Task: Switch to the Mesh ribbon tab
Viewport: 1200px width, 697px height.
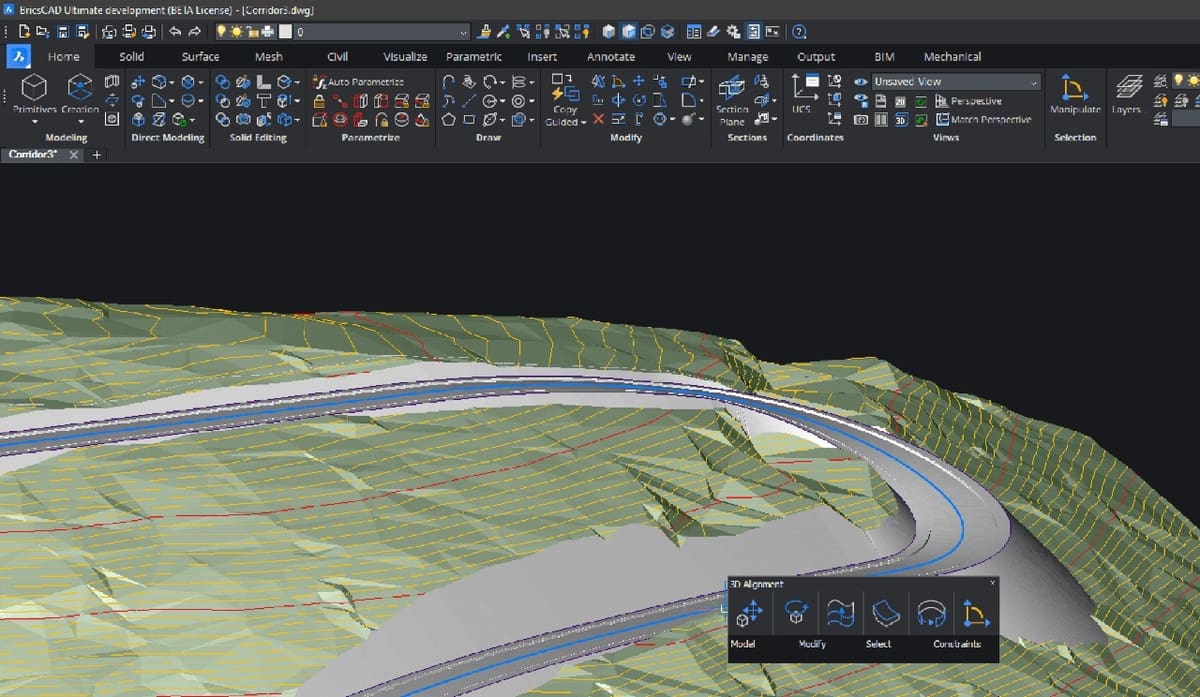Action: tap(268, 57)
